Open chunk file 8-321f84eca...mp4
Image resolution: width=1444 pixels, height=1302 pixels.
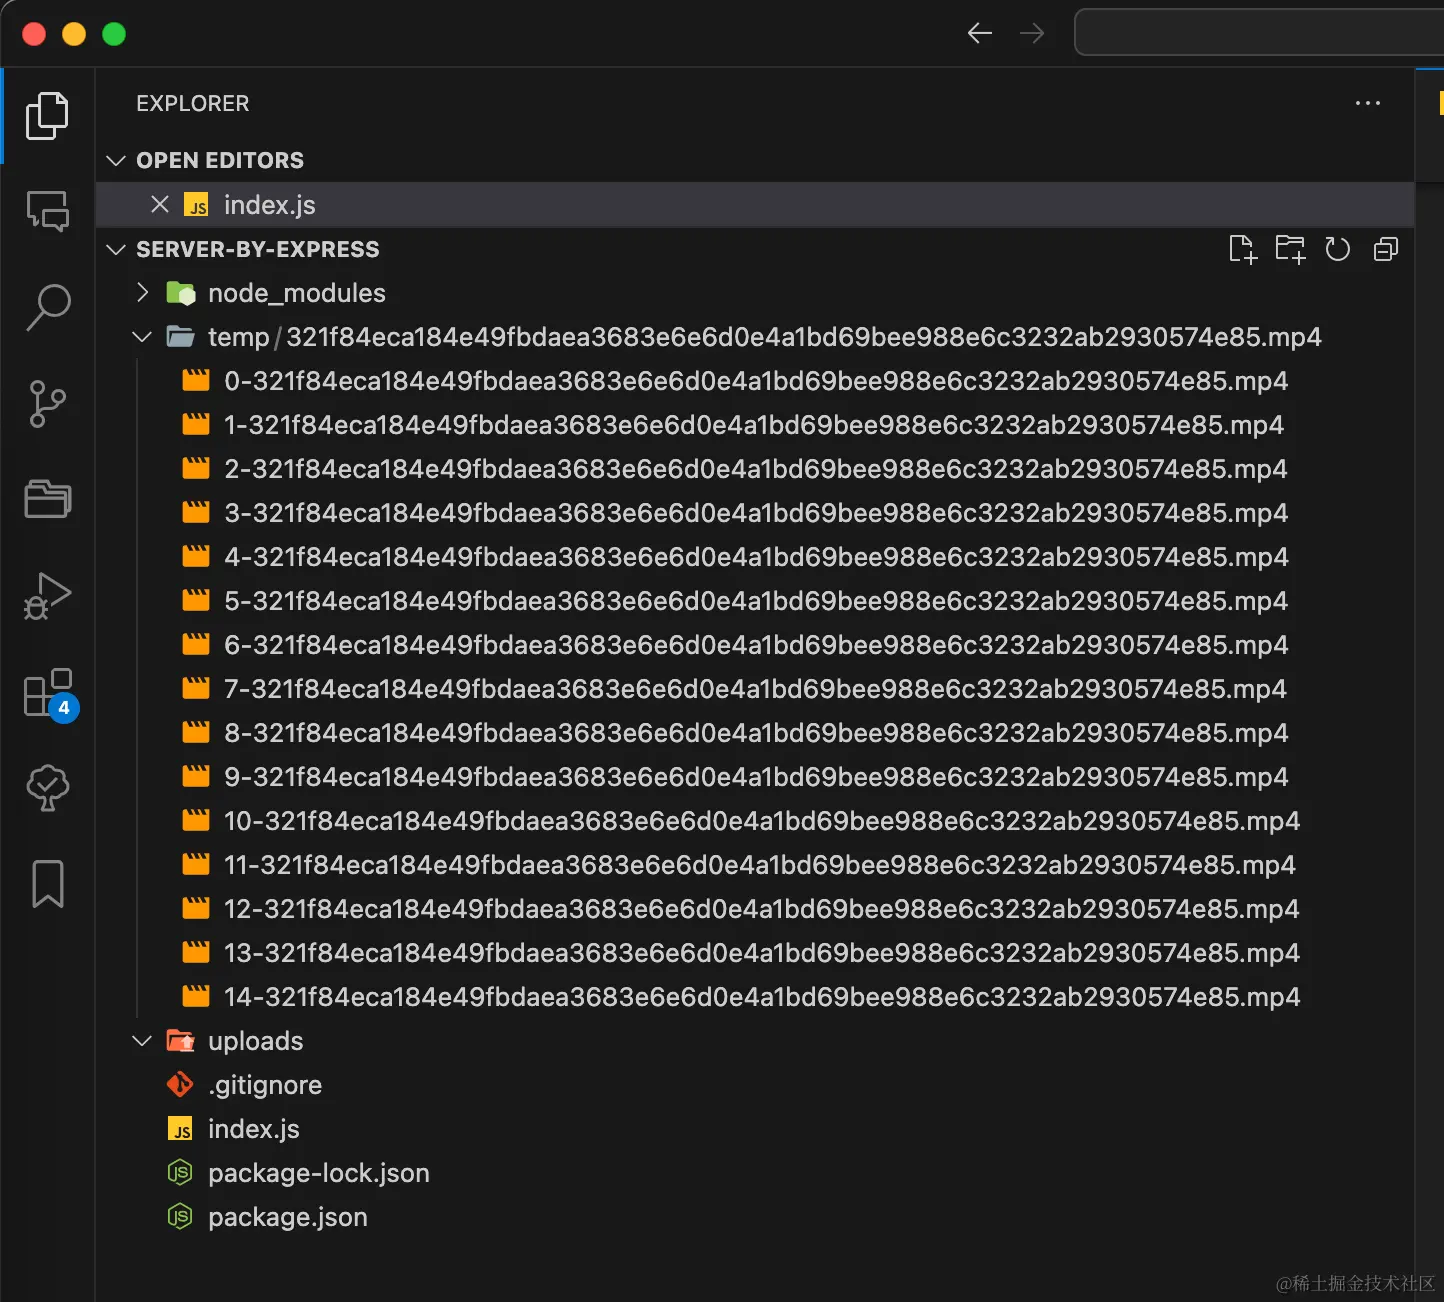pos(755,733)
